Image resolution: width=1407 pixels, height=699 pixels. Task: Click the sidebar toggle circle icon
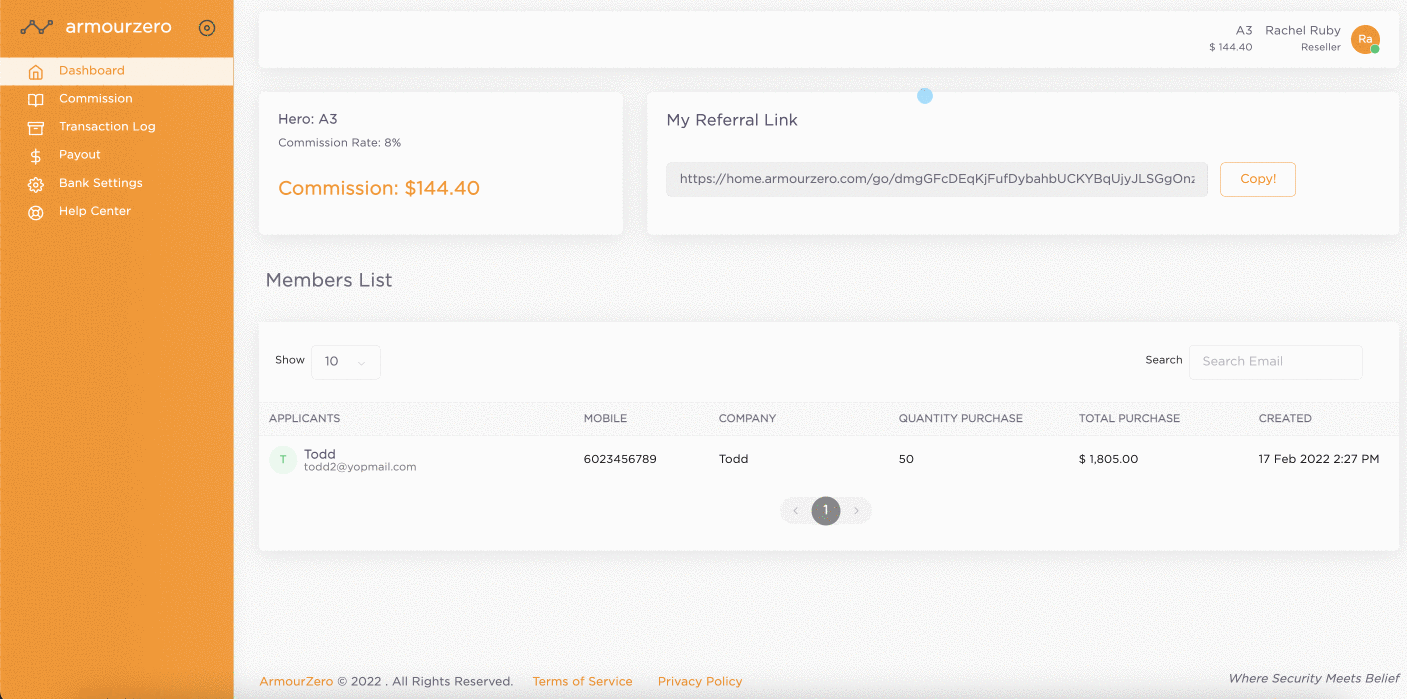click(207, 28)
